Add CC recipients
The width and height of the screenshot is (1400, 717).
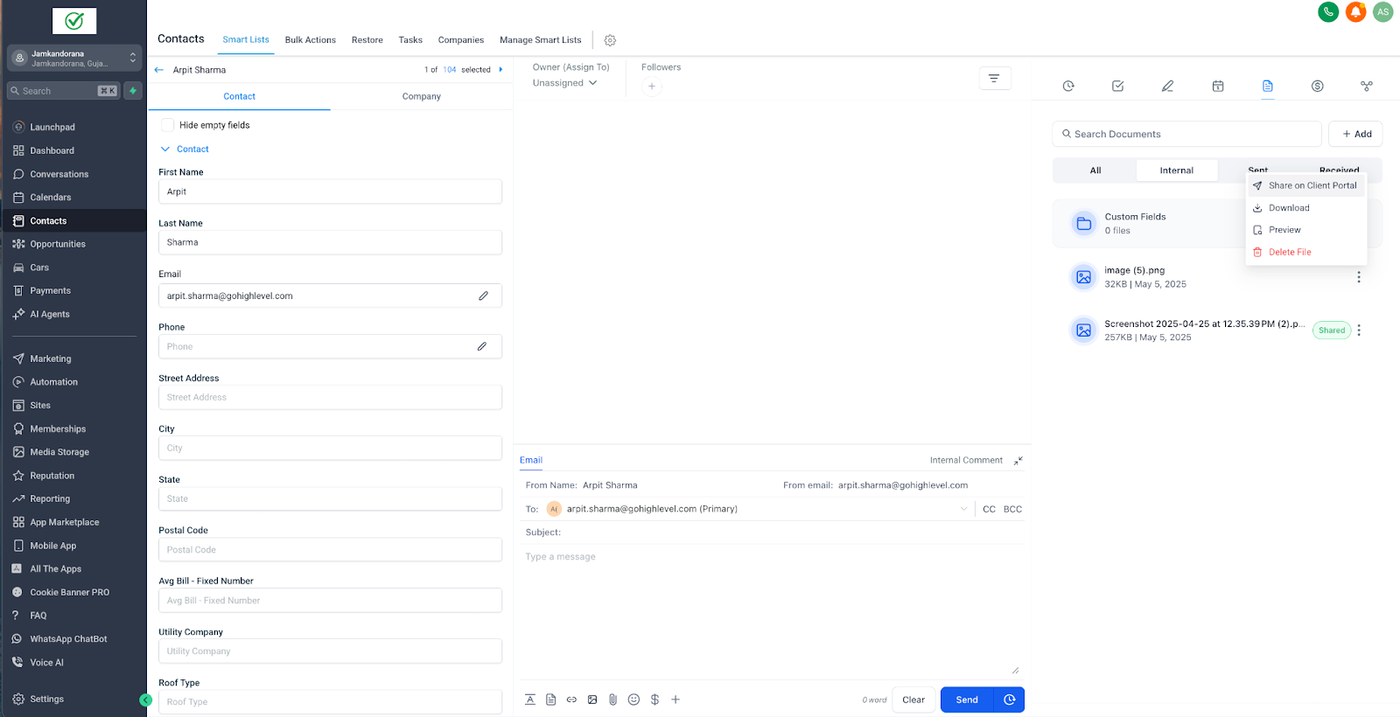989,509
